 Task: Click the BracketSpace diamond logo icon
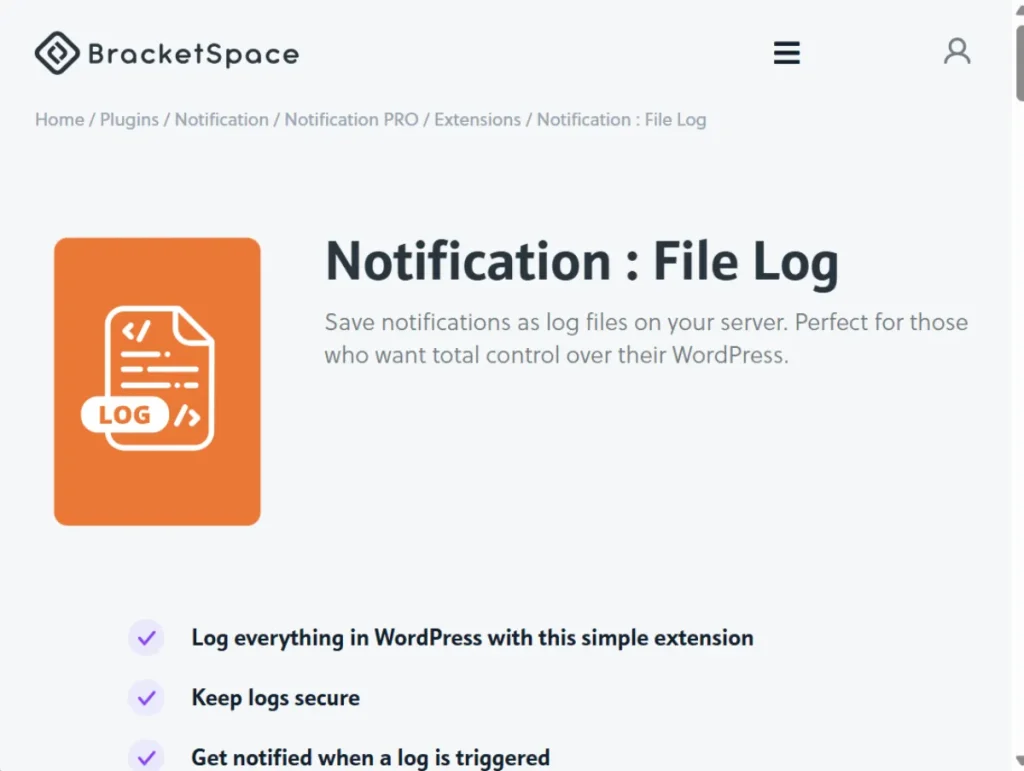tap(57, 51)
